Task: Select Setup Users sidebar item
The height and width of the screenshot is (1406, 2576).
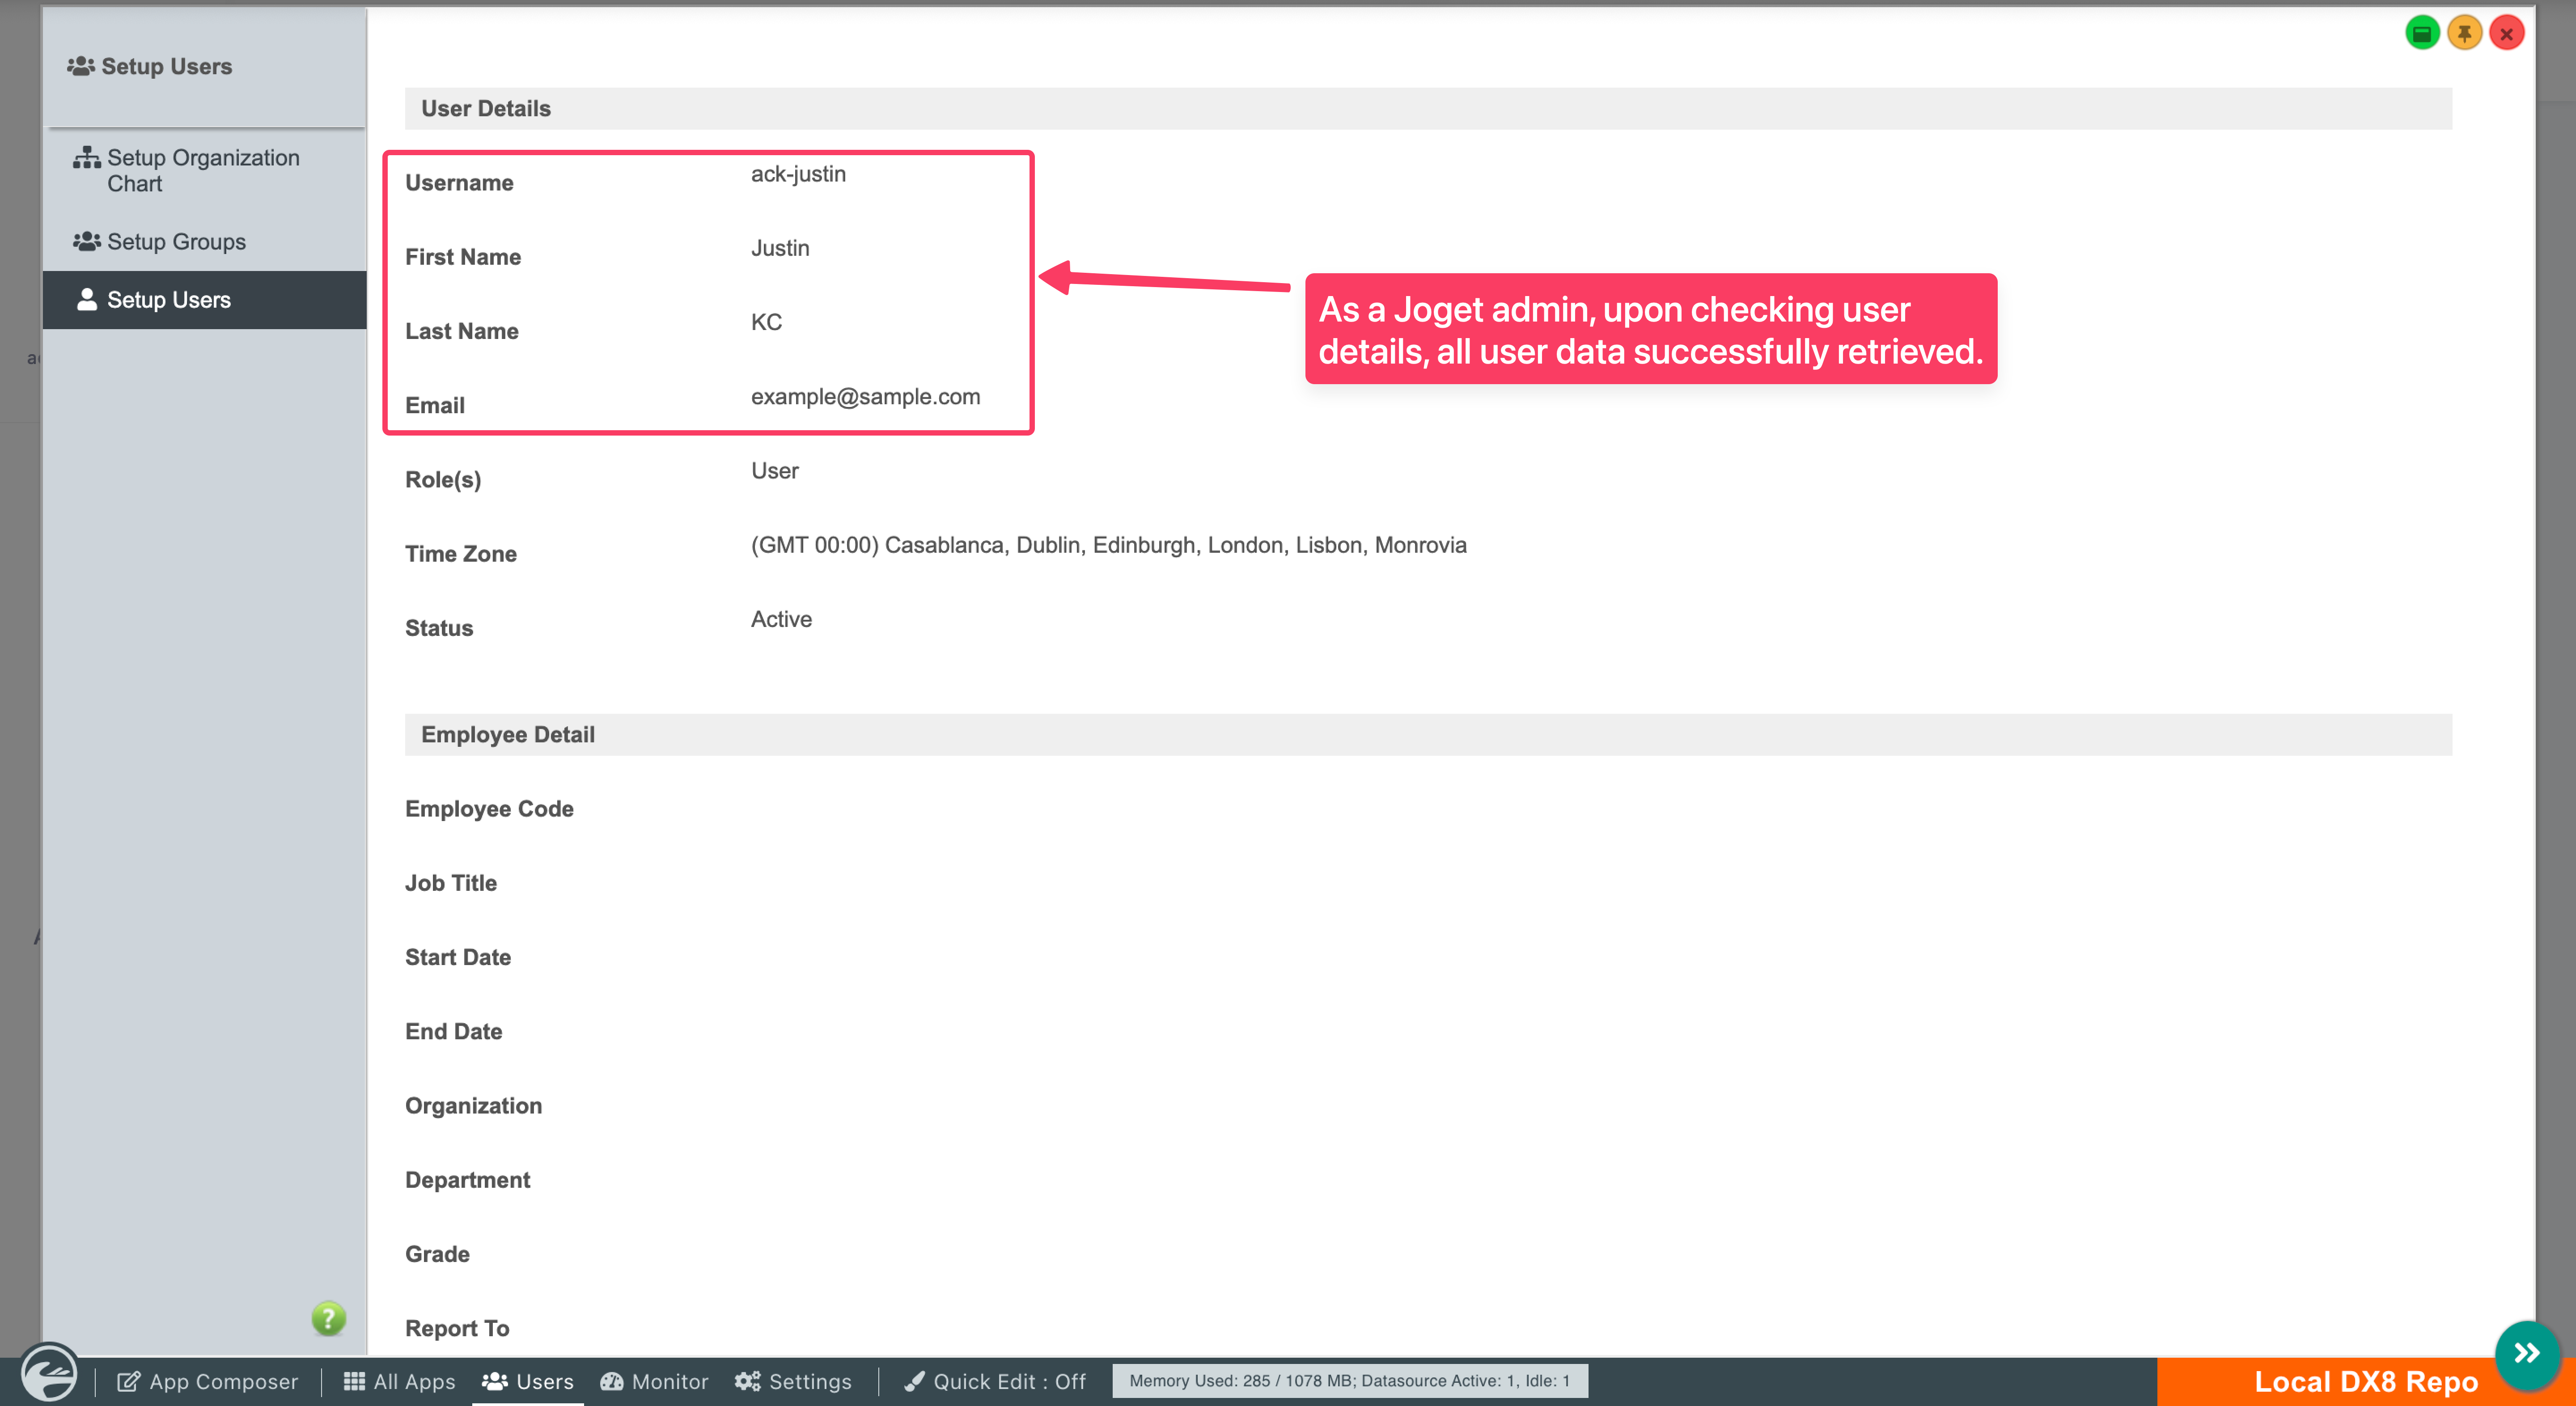Action: [x=205, y=300]
